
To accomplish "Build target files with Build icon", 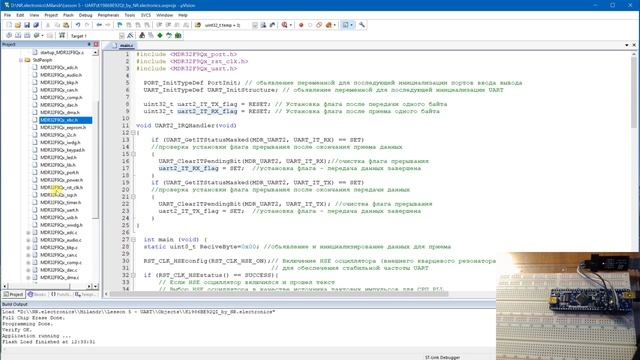I will [18, 36].
